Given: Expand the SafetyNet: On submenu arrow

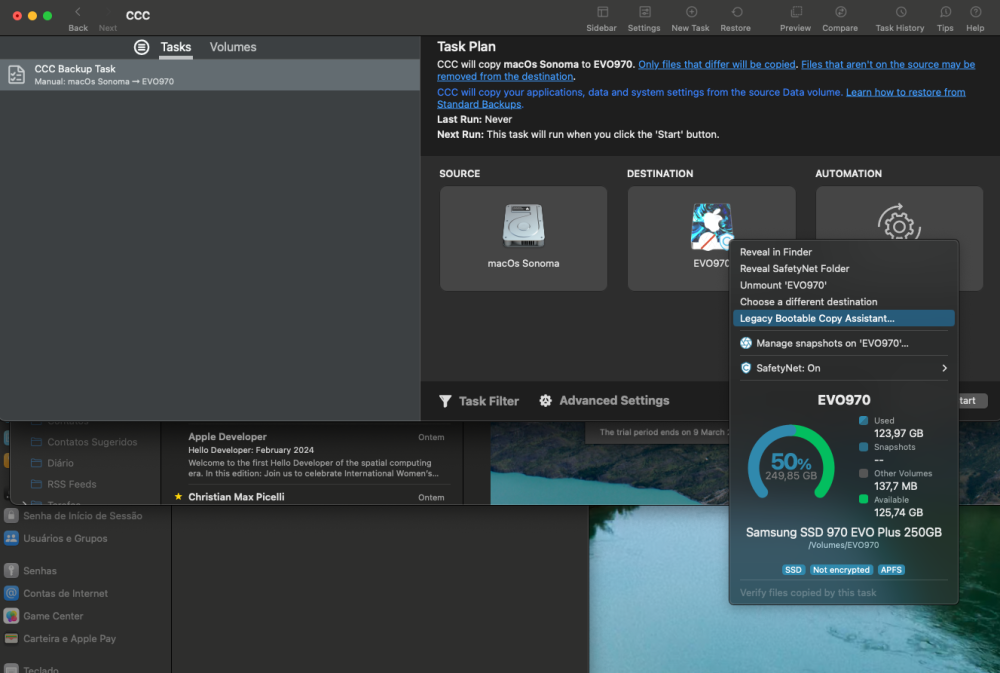Looking at the screenshot, I should [x=945, y=368].
